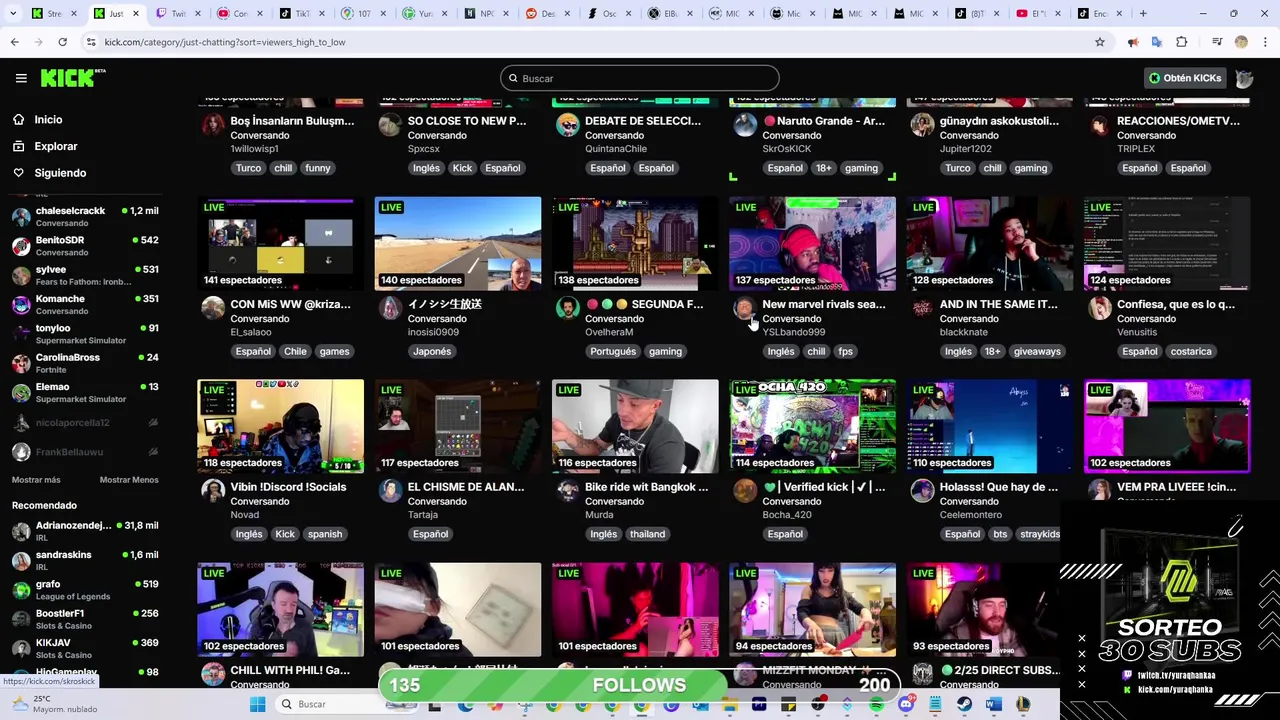Open New marvel rivals stream thumbnail
The height and width of the screenshot is (720, 1280).
tap(812, 243)
